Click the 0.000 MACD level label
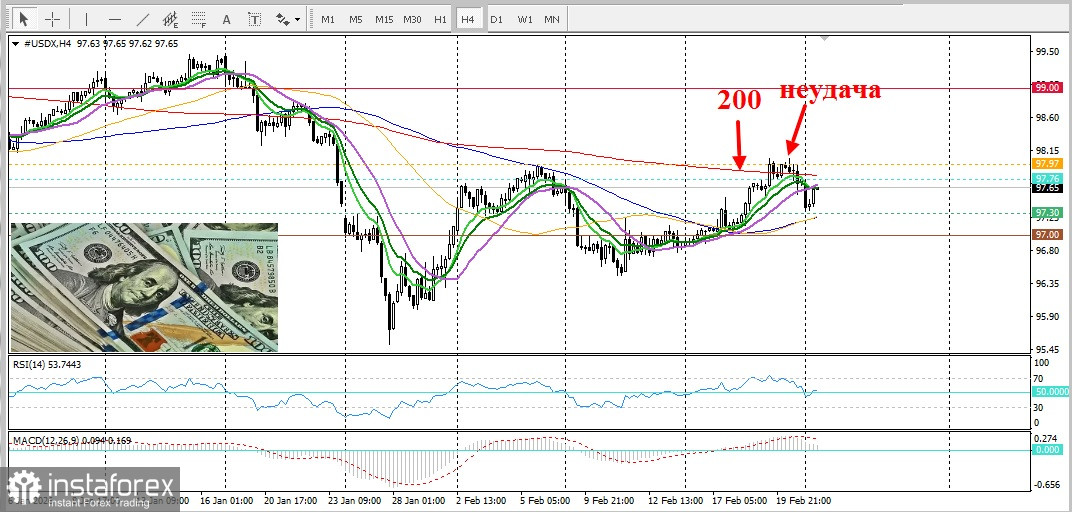The width and height of the screenshot is (1072, 512). pyautogui.click(x=1047, y=450)
